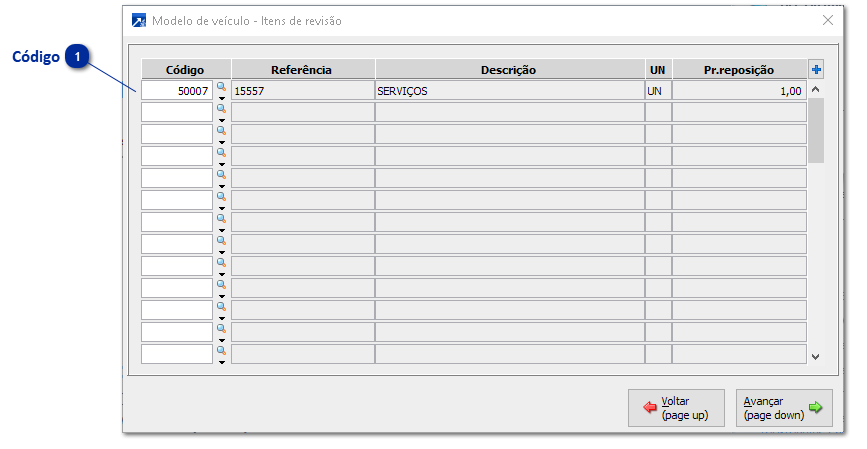The height and width of the screenshot is (449, 867).
Task: Click the Descrição column header
Action: click(x=510, y=70)
